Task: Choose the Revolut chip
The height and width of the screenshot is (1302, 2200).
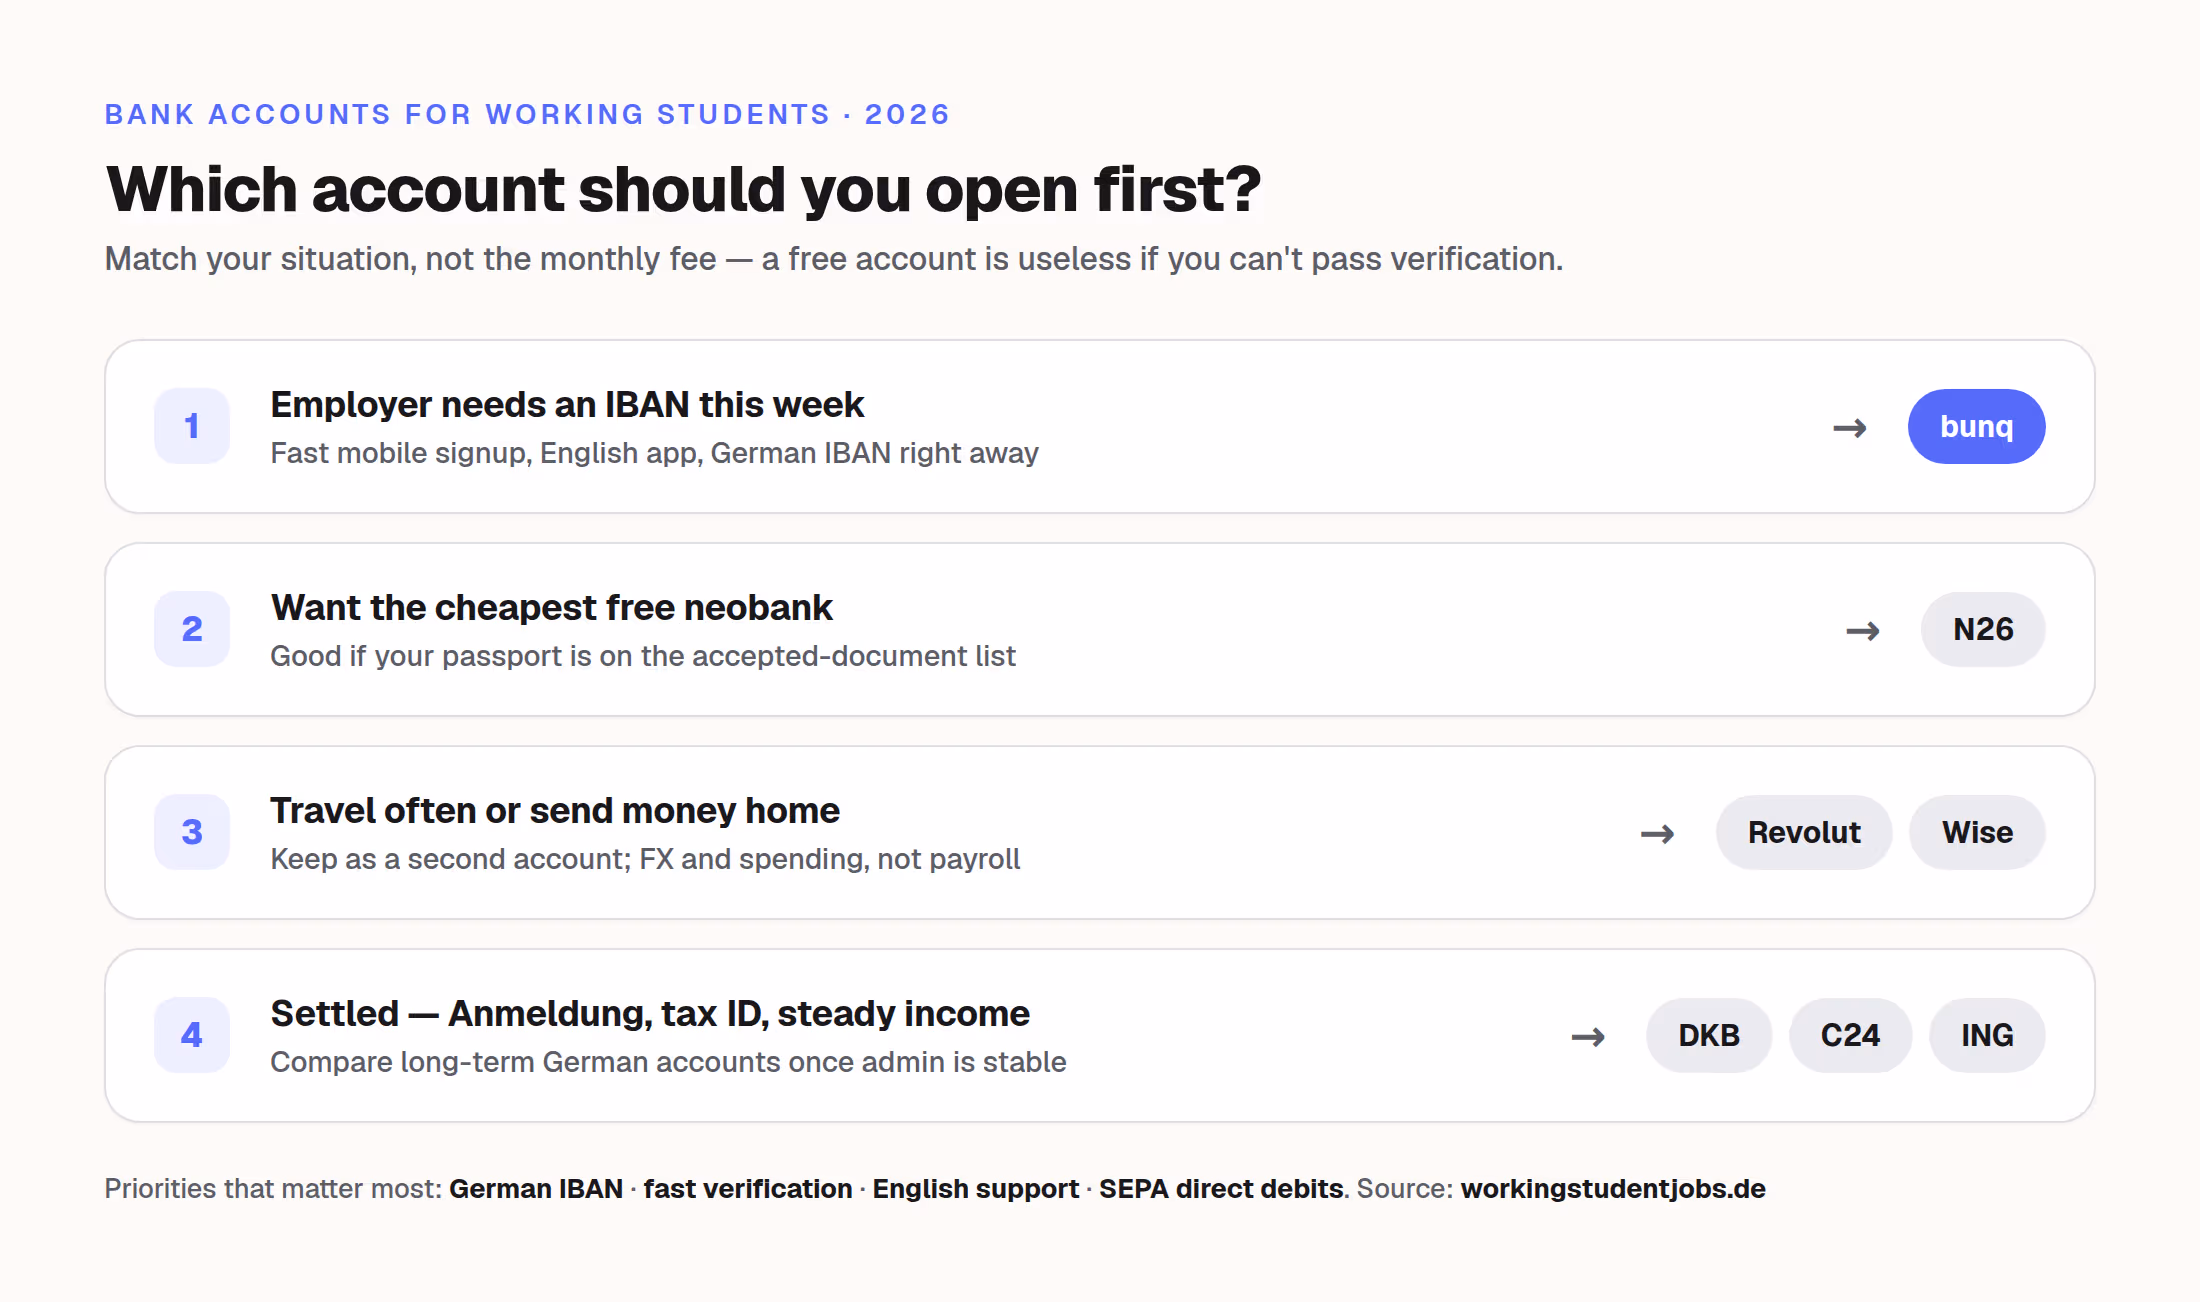Action: [1804, 832]
